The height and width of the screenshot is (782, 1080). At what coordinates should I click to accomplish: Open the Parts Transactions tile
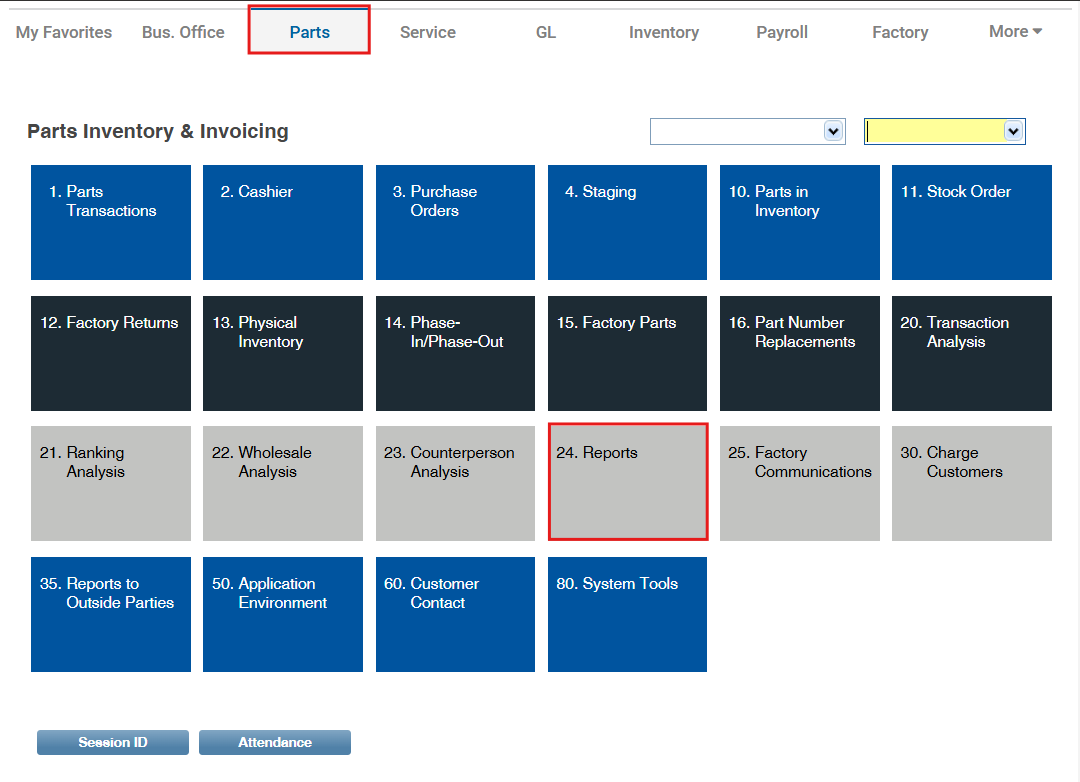pos(111,223)
